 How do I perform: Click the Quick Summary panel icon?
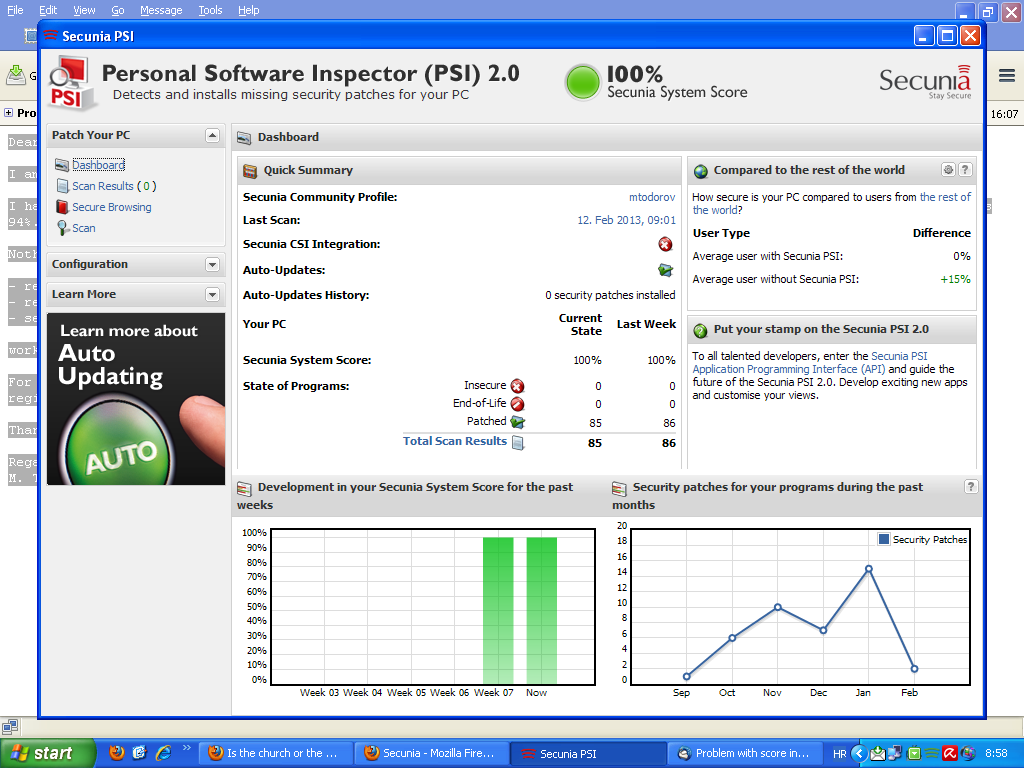tap(250, 171)
